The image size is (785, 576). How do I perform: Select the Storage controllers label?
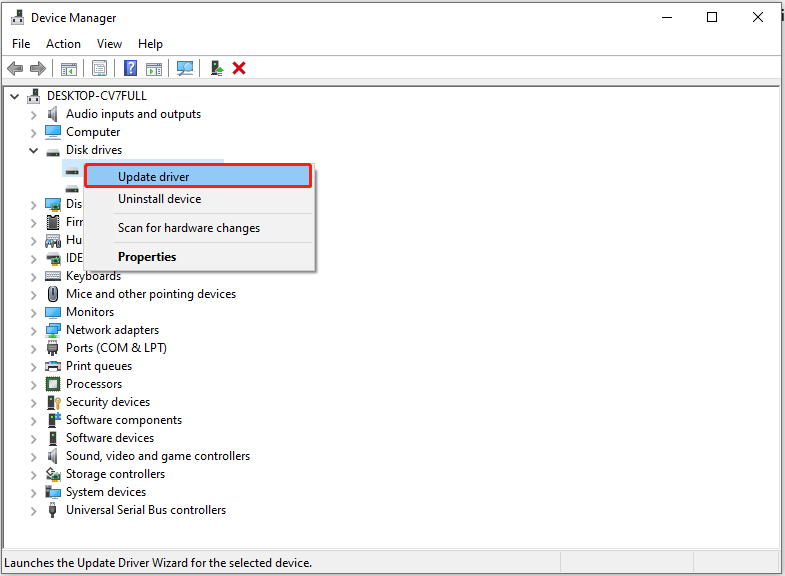115,474
